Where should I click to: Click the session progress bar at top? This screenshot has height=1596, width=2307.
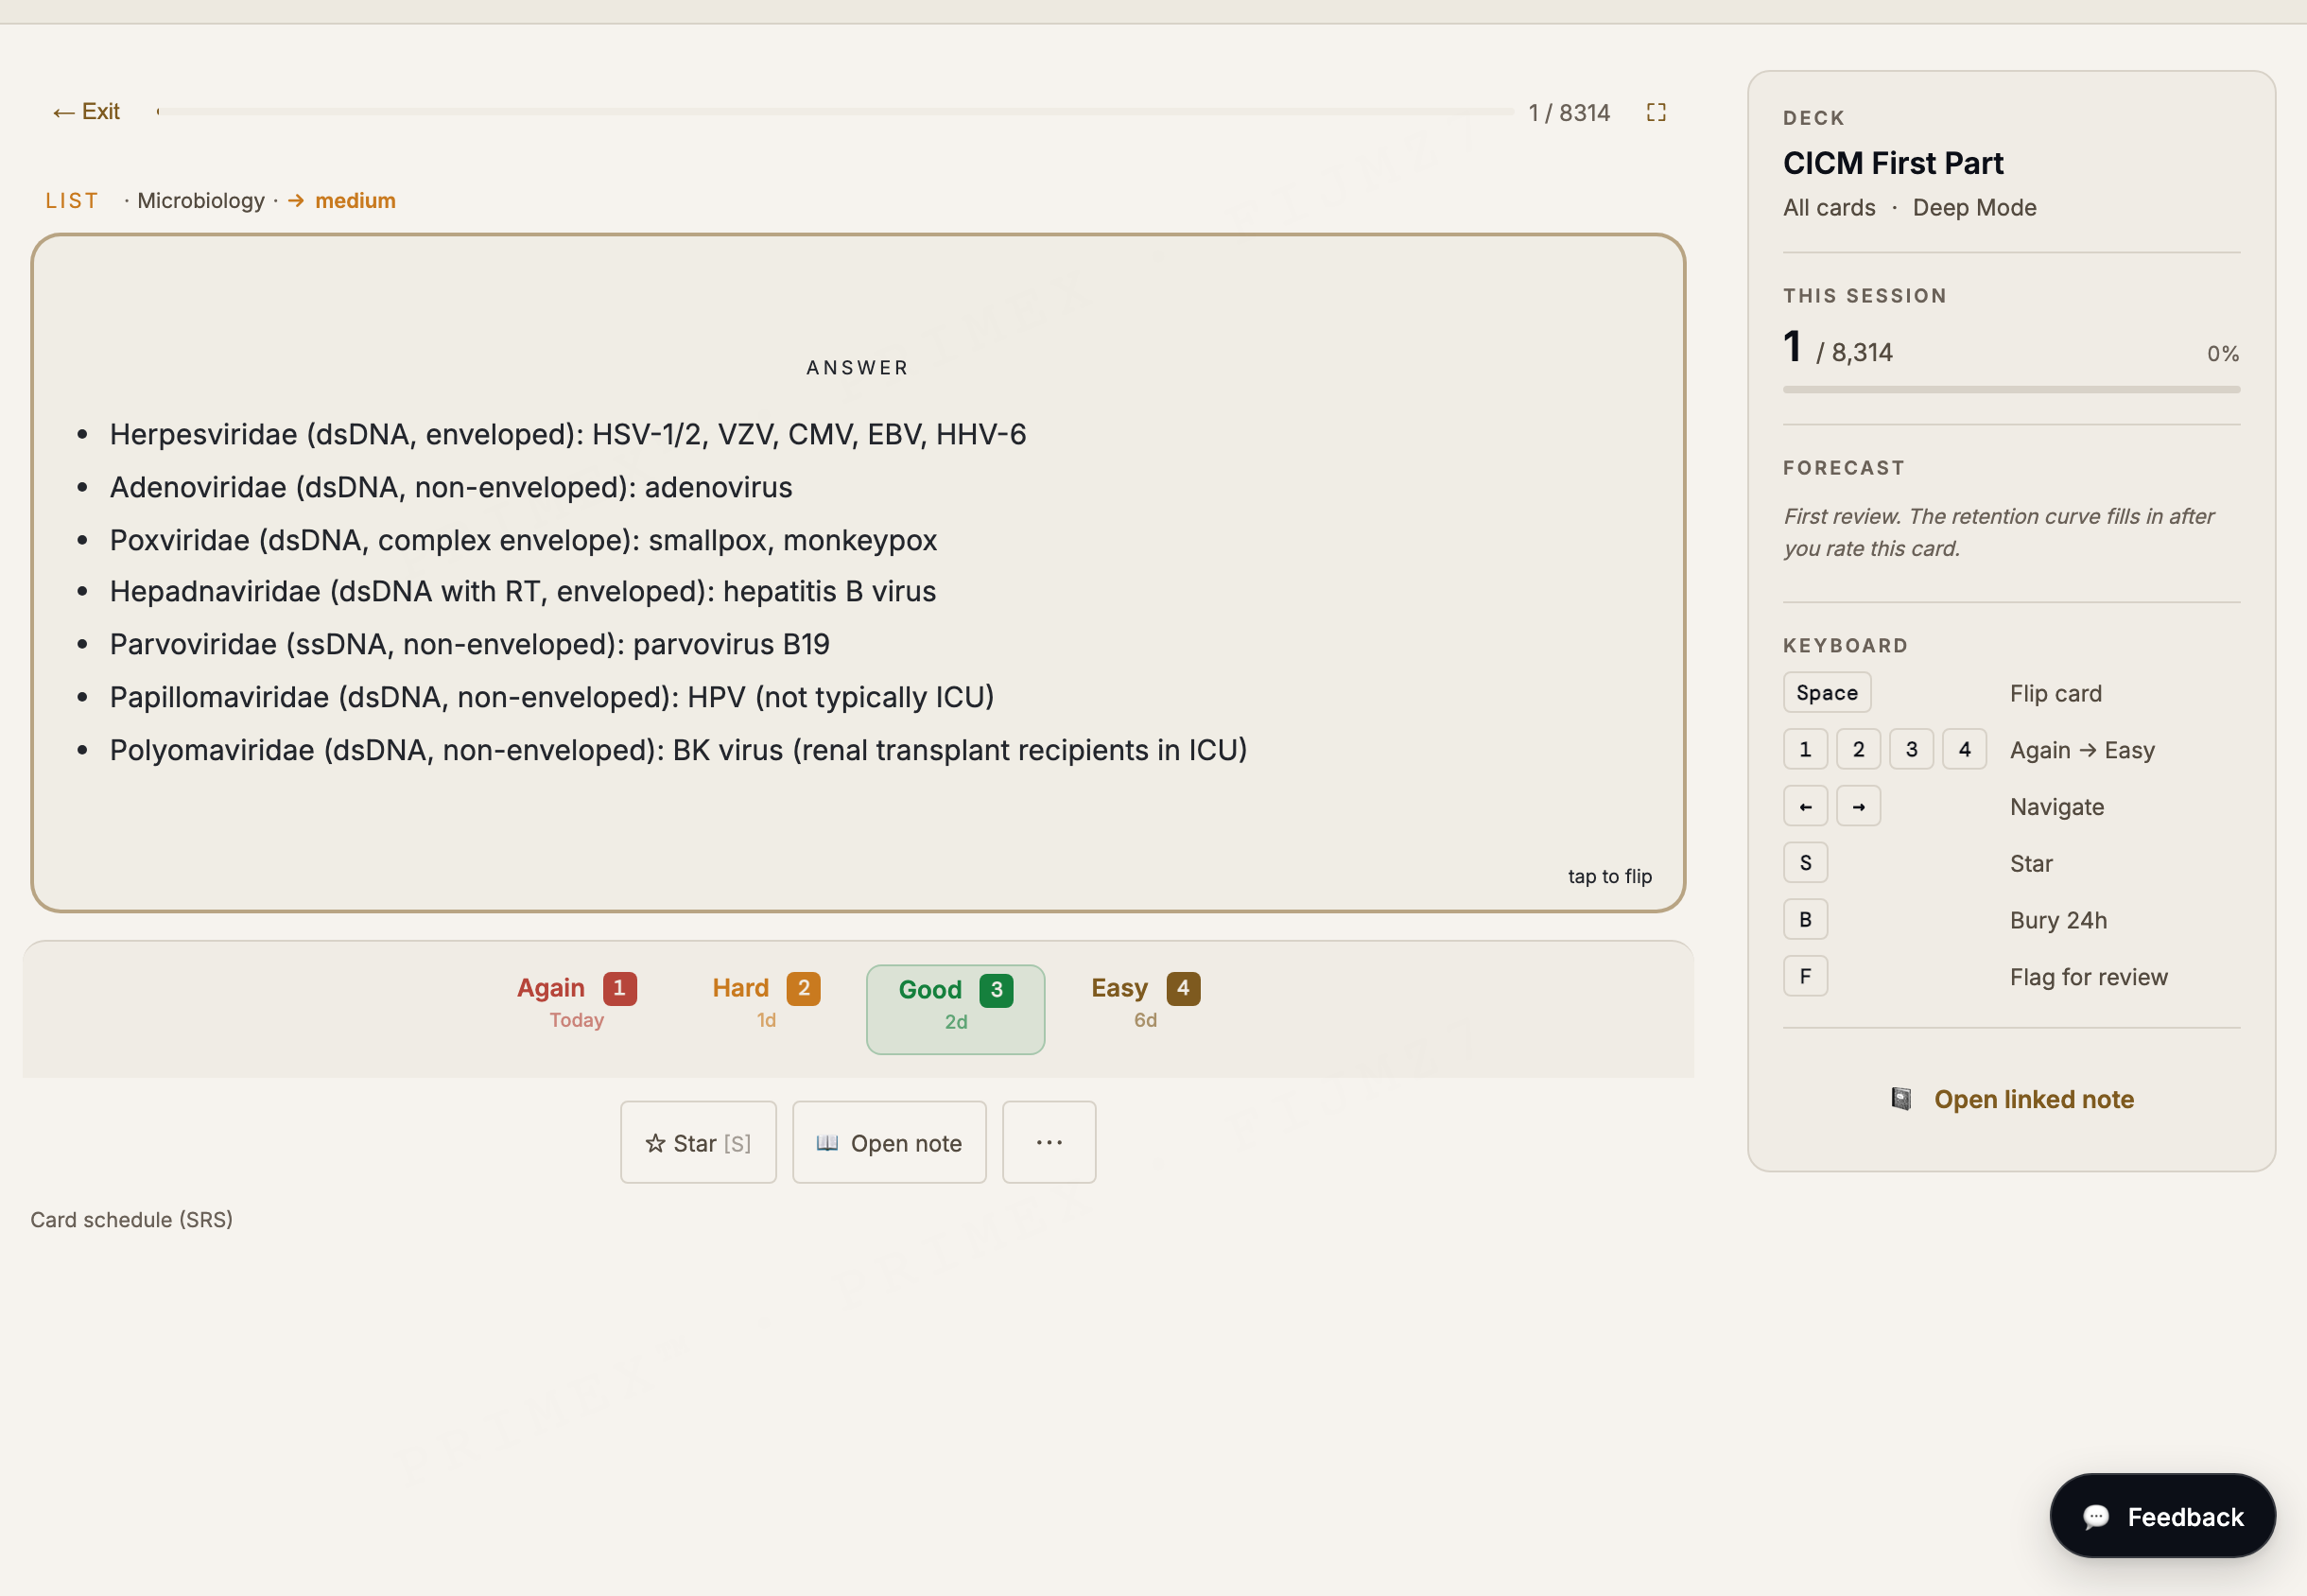tap(835, 112)
